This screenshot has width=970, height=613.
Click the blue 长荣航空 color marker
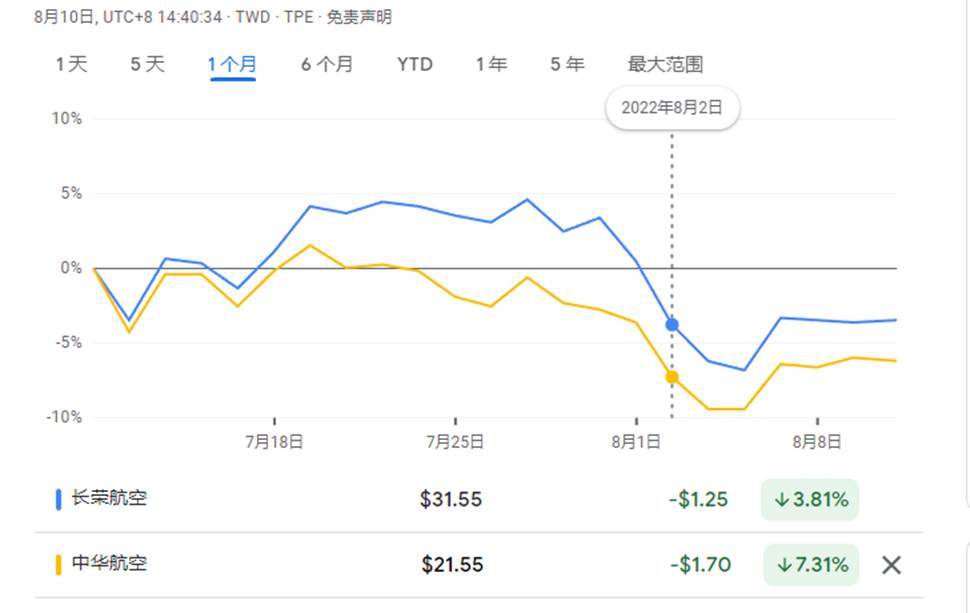point(59,499)
